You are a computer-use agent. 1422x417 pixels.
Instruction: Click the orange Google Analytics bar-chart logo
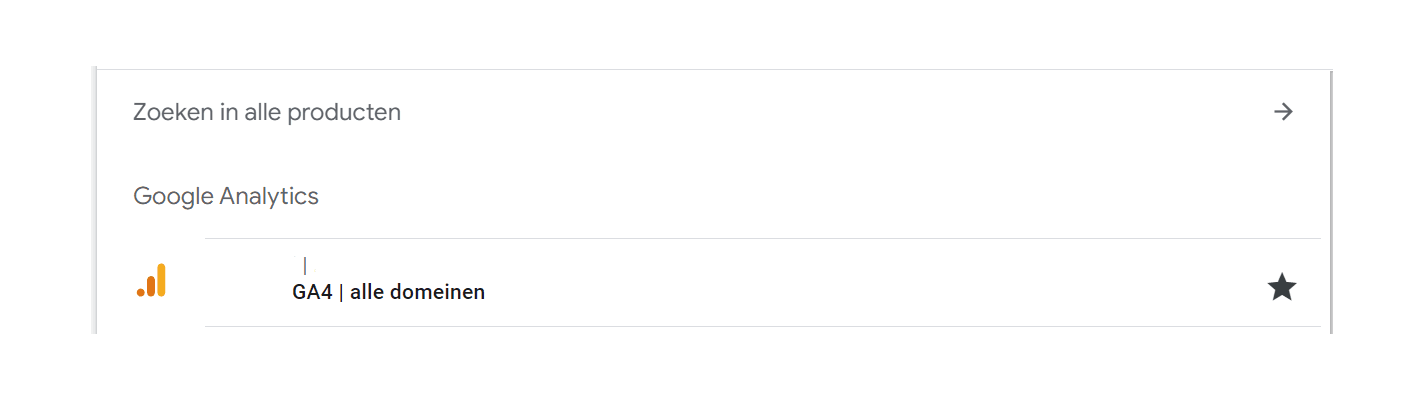pos(151,281)
